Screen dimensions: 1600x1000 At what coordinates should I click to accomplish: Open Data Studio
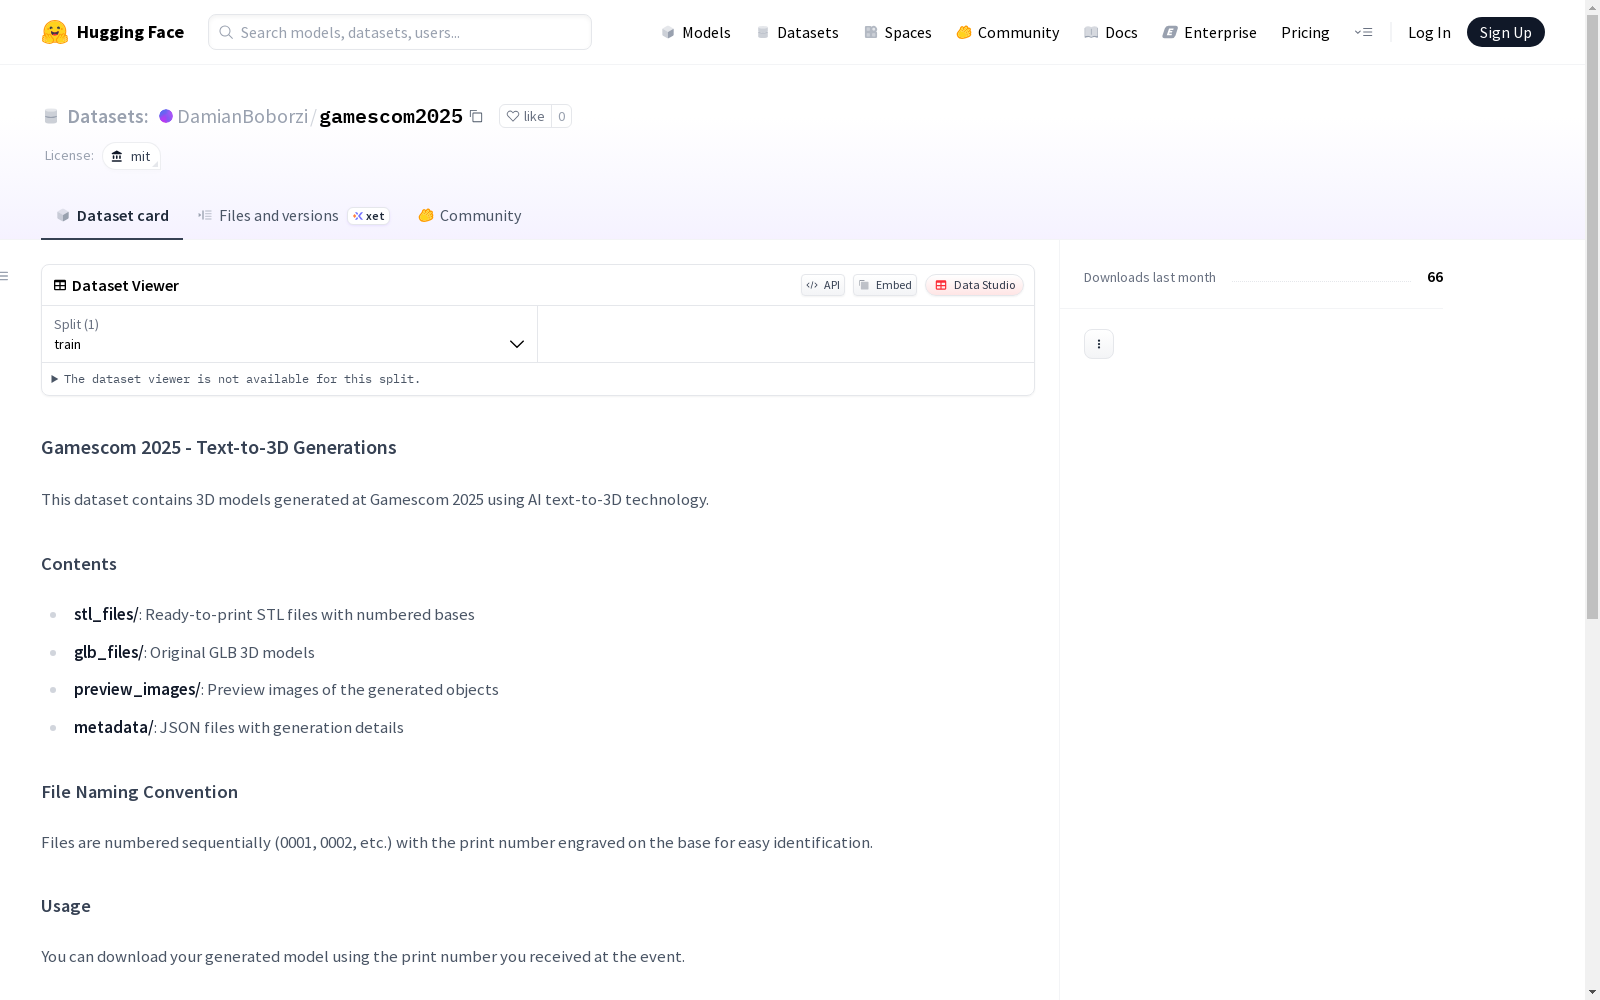(974, 285)
